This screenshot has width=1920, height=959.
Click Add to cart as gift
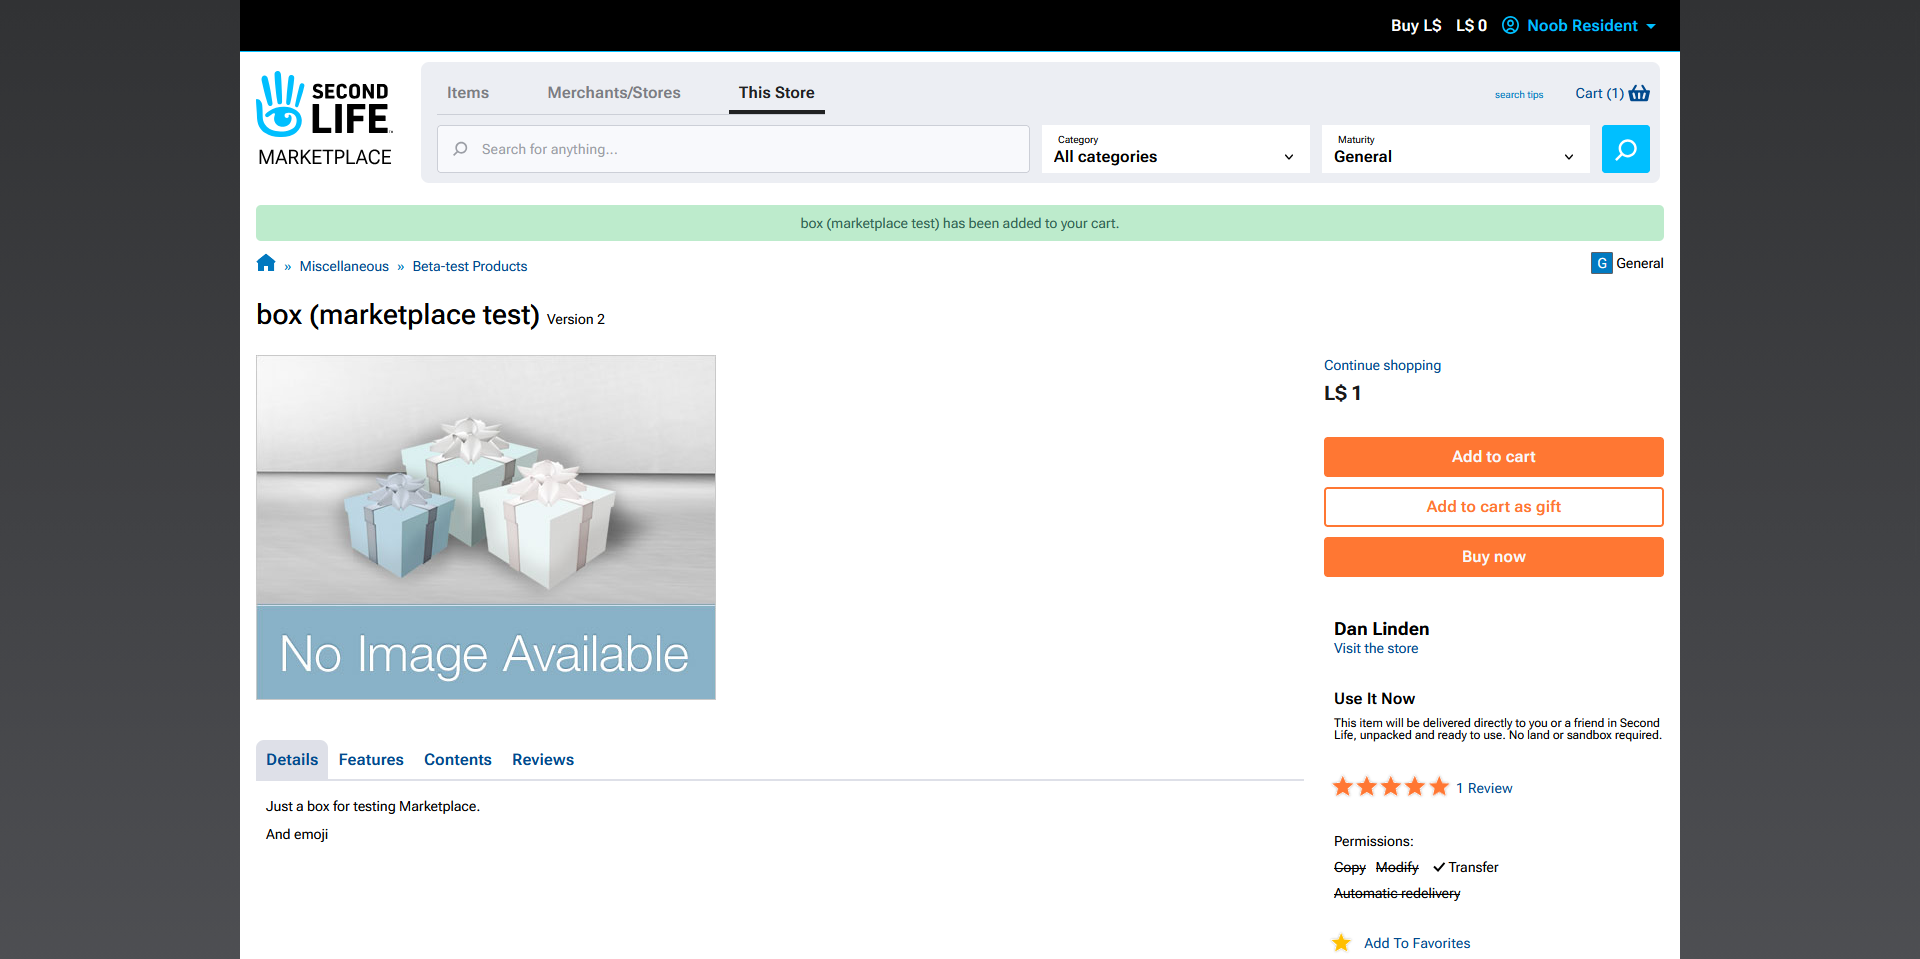pos(1493,507)
